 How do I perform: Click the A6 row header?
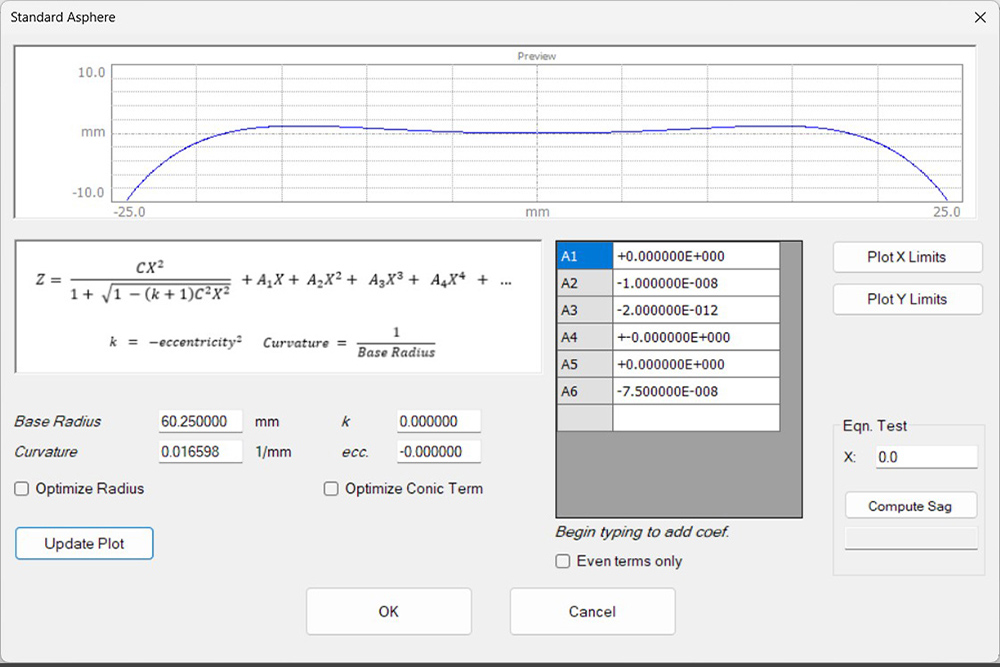point(585,392)
